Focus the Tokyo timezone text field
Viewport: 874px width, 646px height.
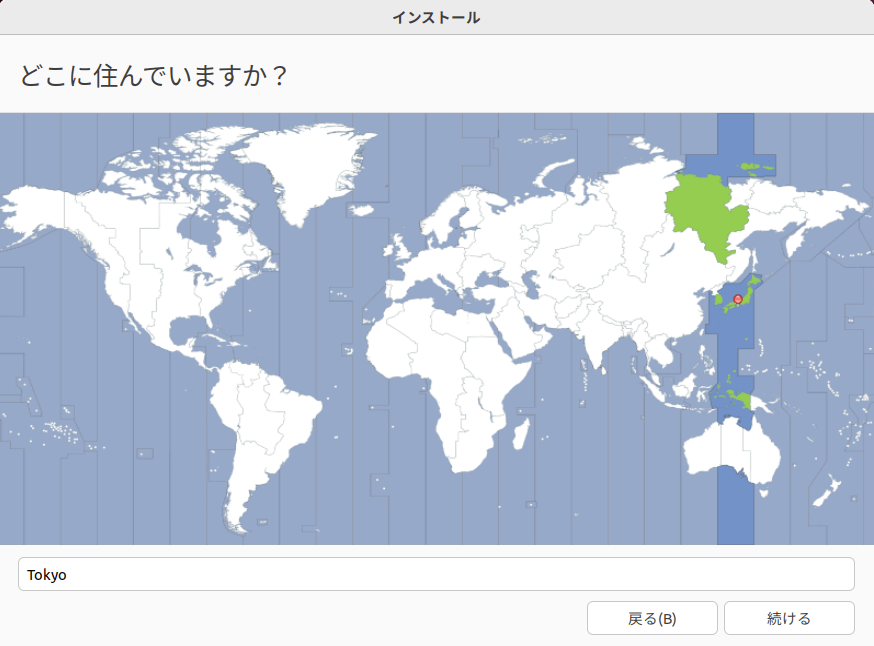436,574
